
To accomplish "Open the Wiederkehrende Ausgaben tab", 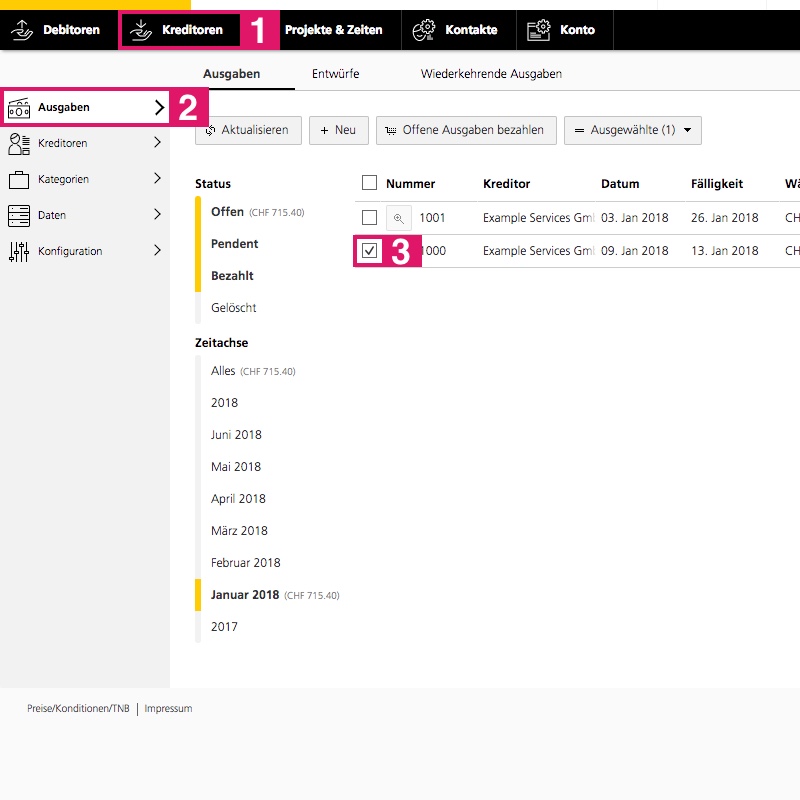I will (x=491, y=74).
